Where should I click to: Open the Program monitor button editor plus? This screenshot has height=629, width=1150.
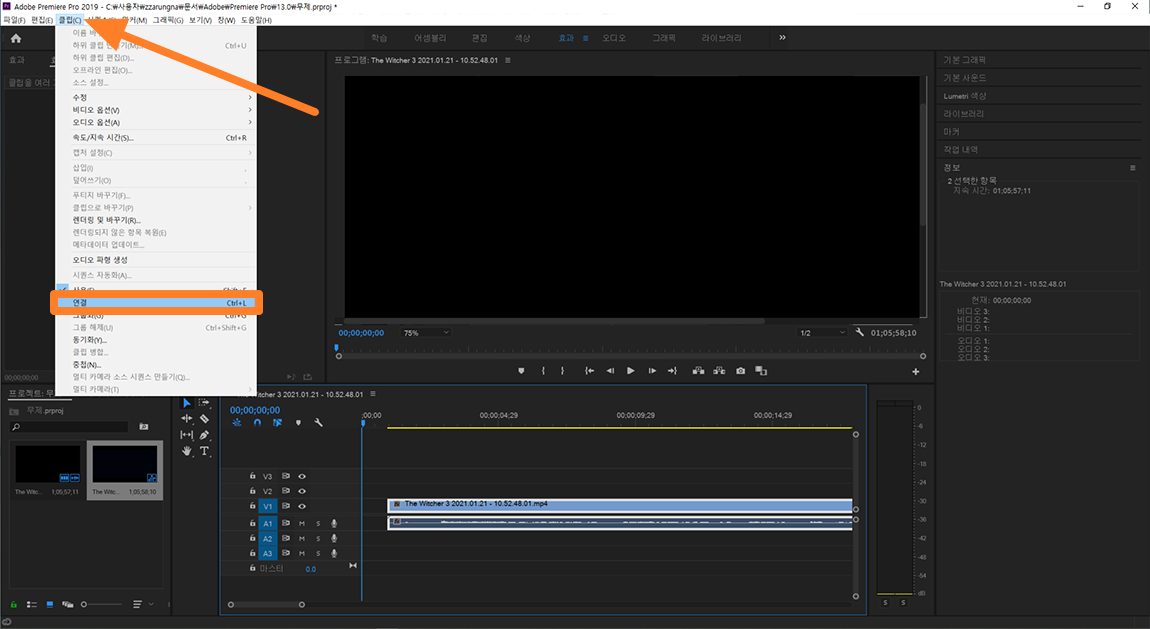(x=915, y=372)
